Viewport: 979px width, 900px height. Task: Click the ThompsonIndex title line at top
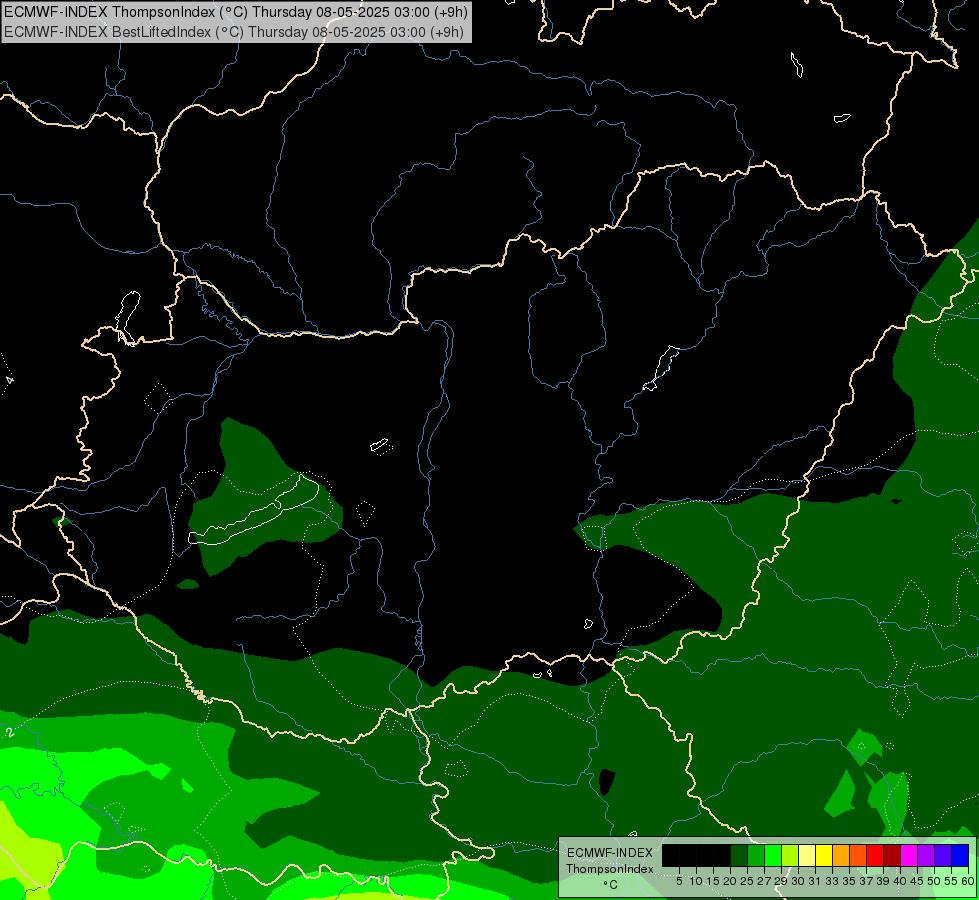pos(235,12)
